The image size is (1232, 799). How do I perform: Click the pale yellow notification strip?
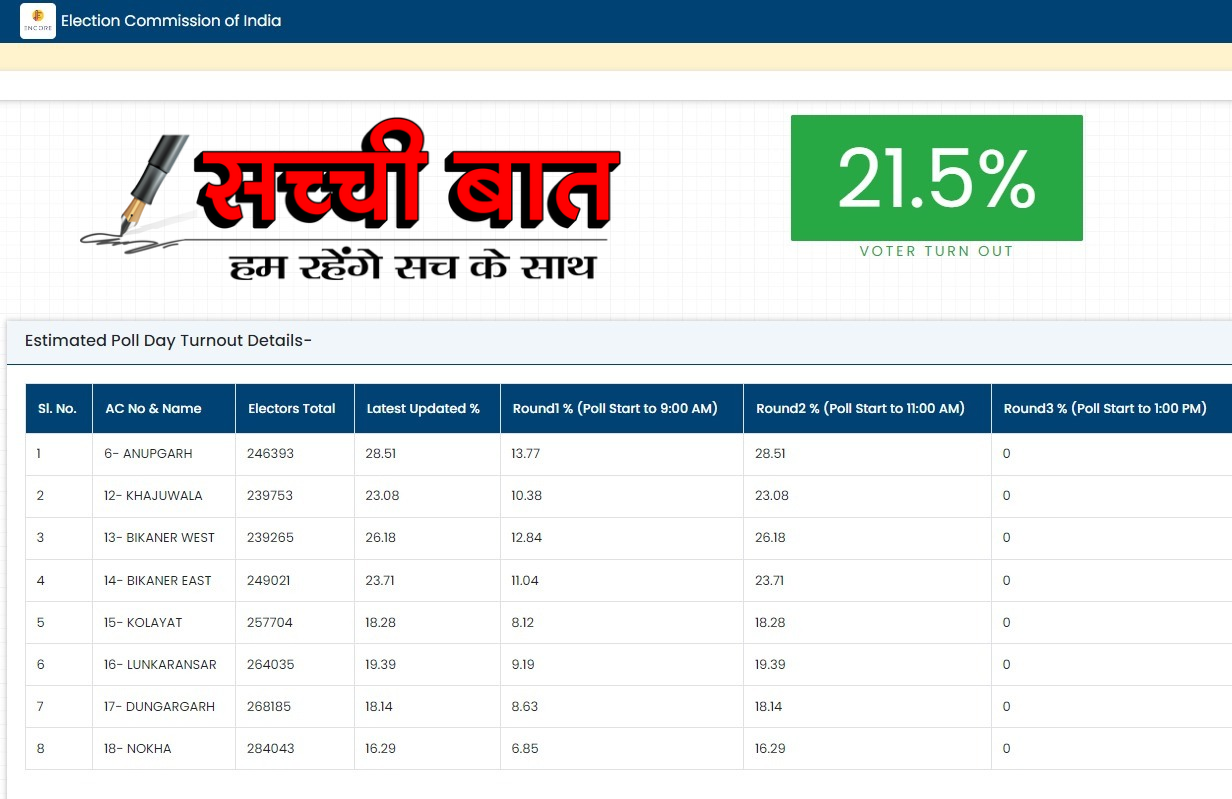616,57
